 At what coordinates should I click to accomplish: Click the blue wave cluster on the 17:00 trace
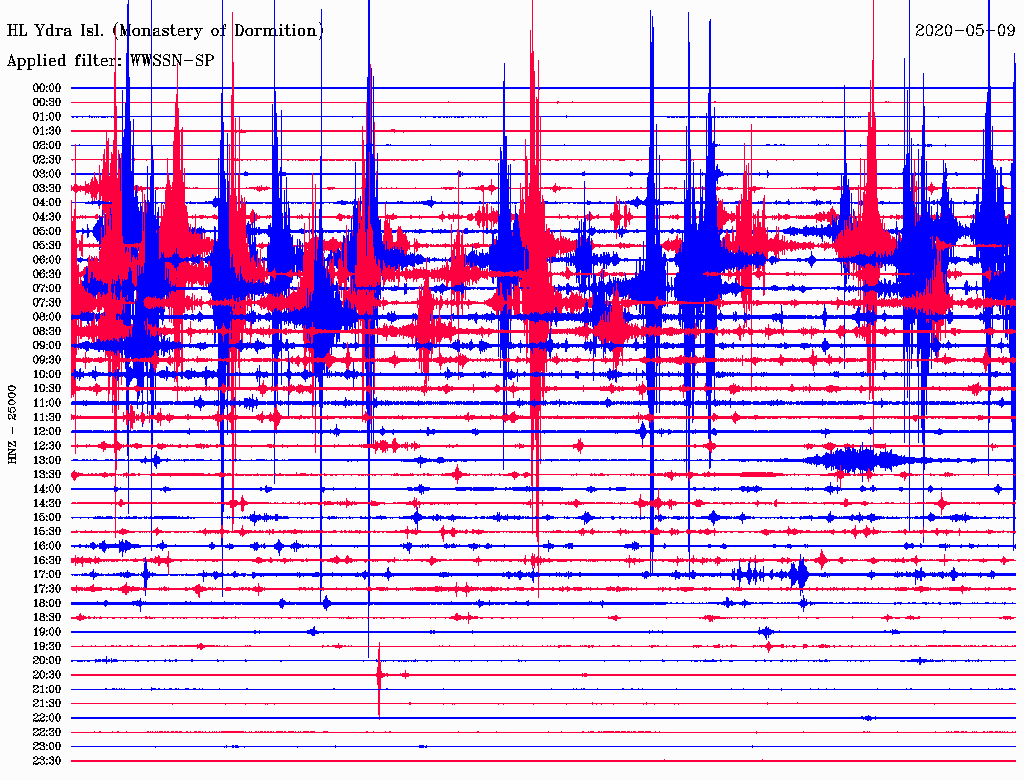click(771, 575)
